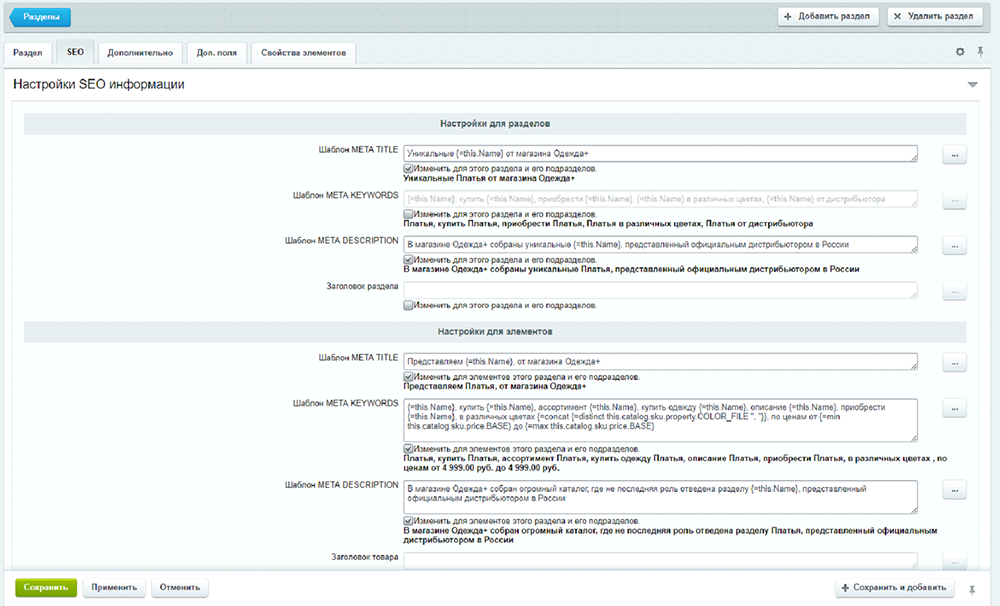
Task: Click the sections META DESCRIPTION template field
Action: coord(660,244)
